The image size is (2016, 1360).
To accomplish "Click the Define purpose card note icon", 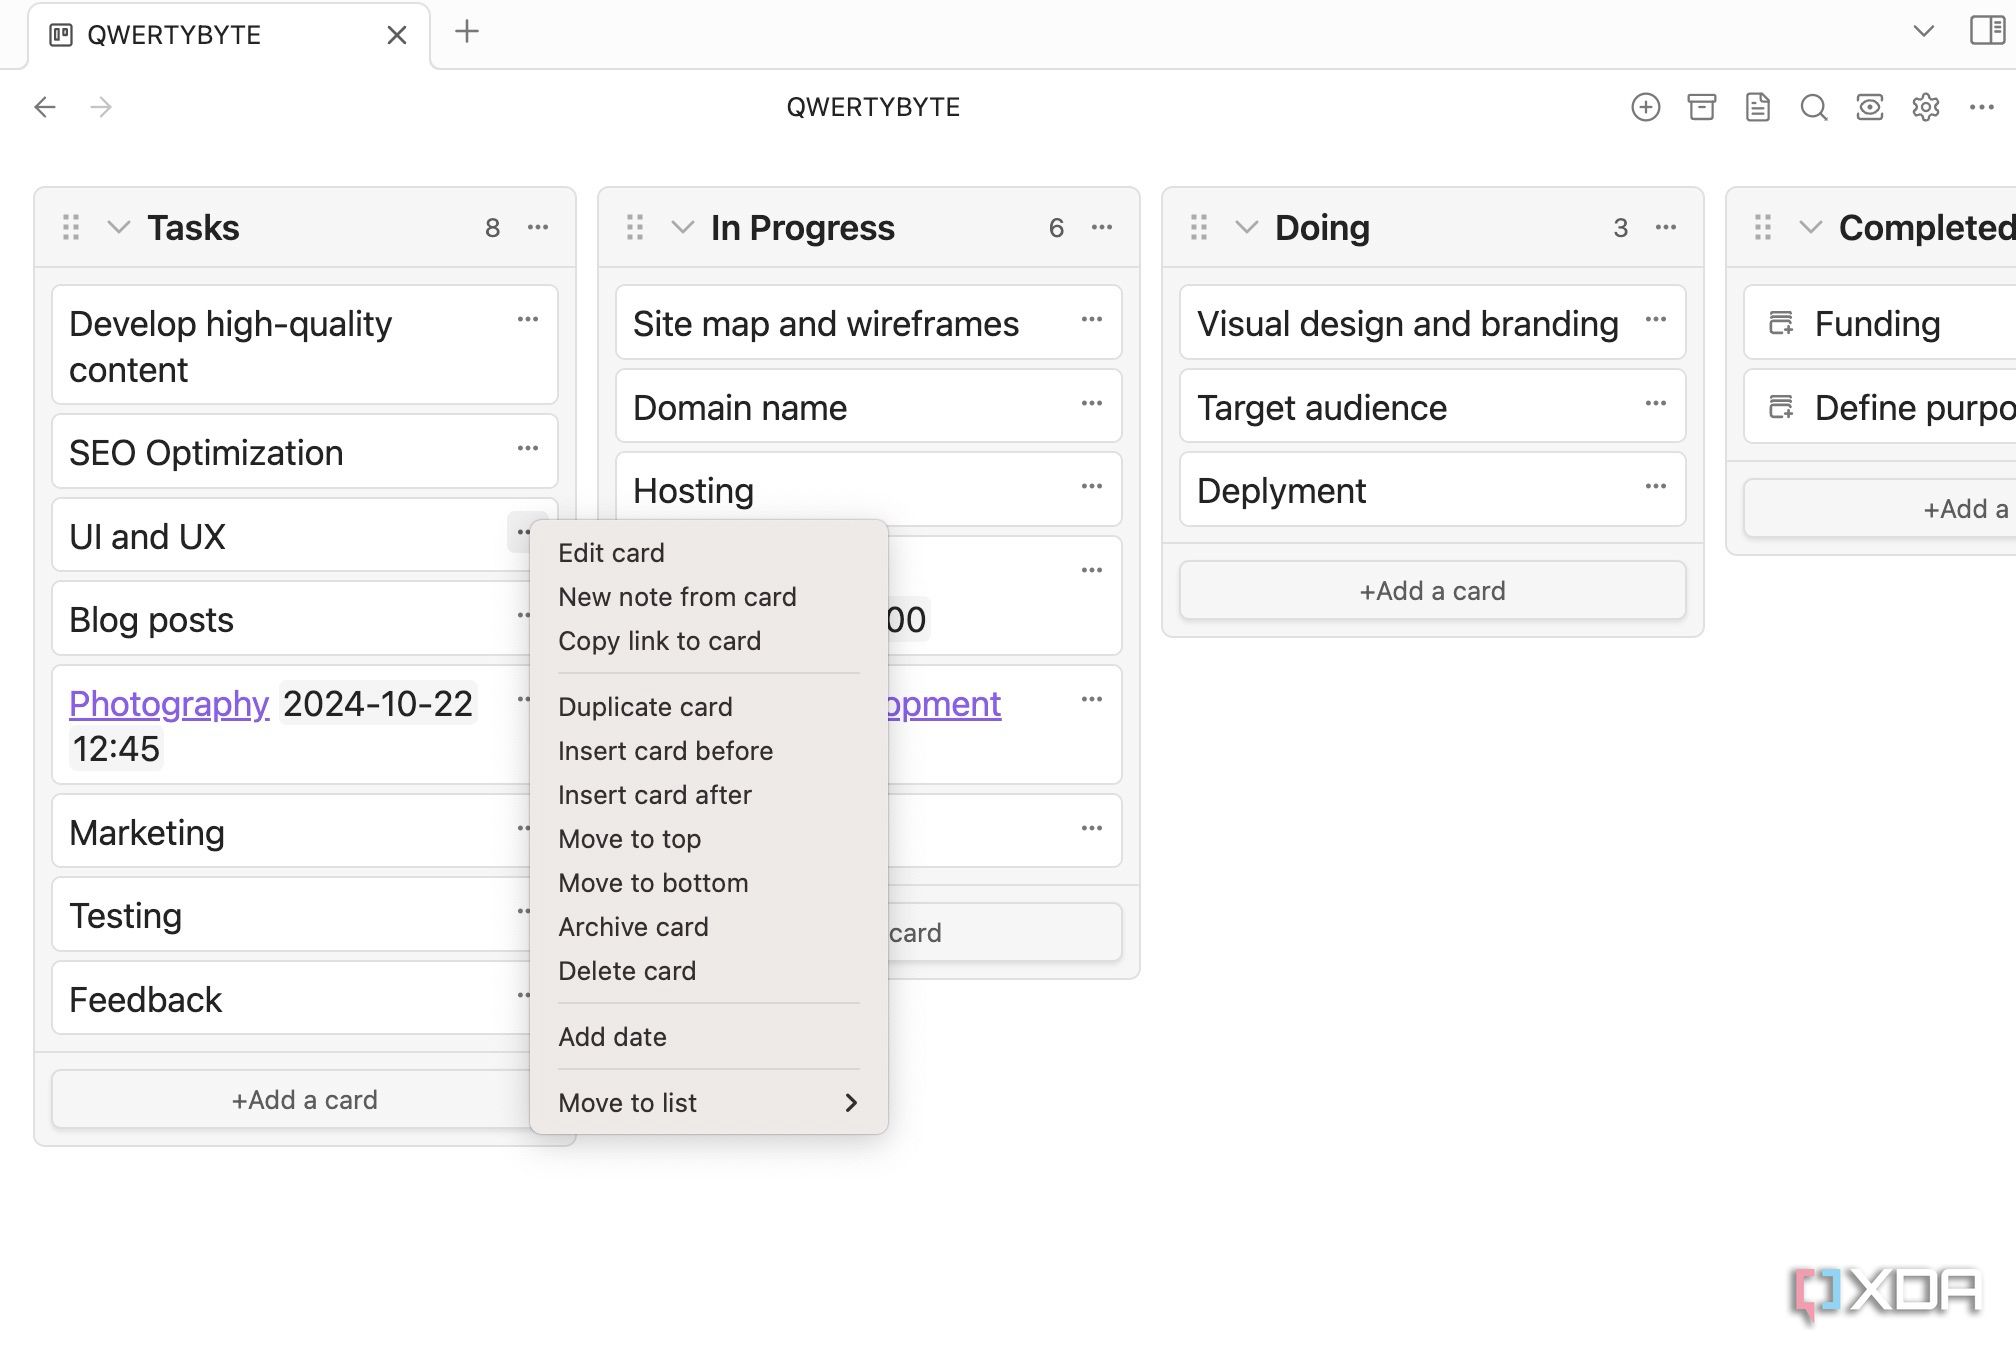I will tap(1781, 407).
